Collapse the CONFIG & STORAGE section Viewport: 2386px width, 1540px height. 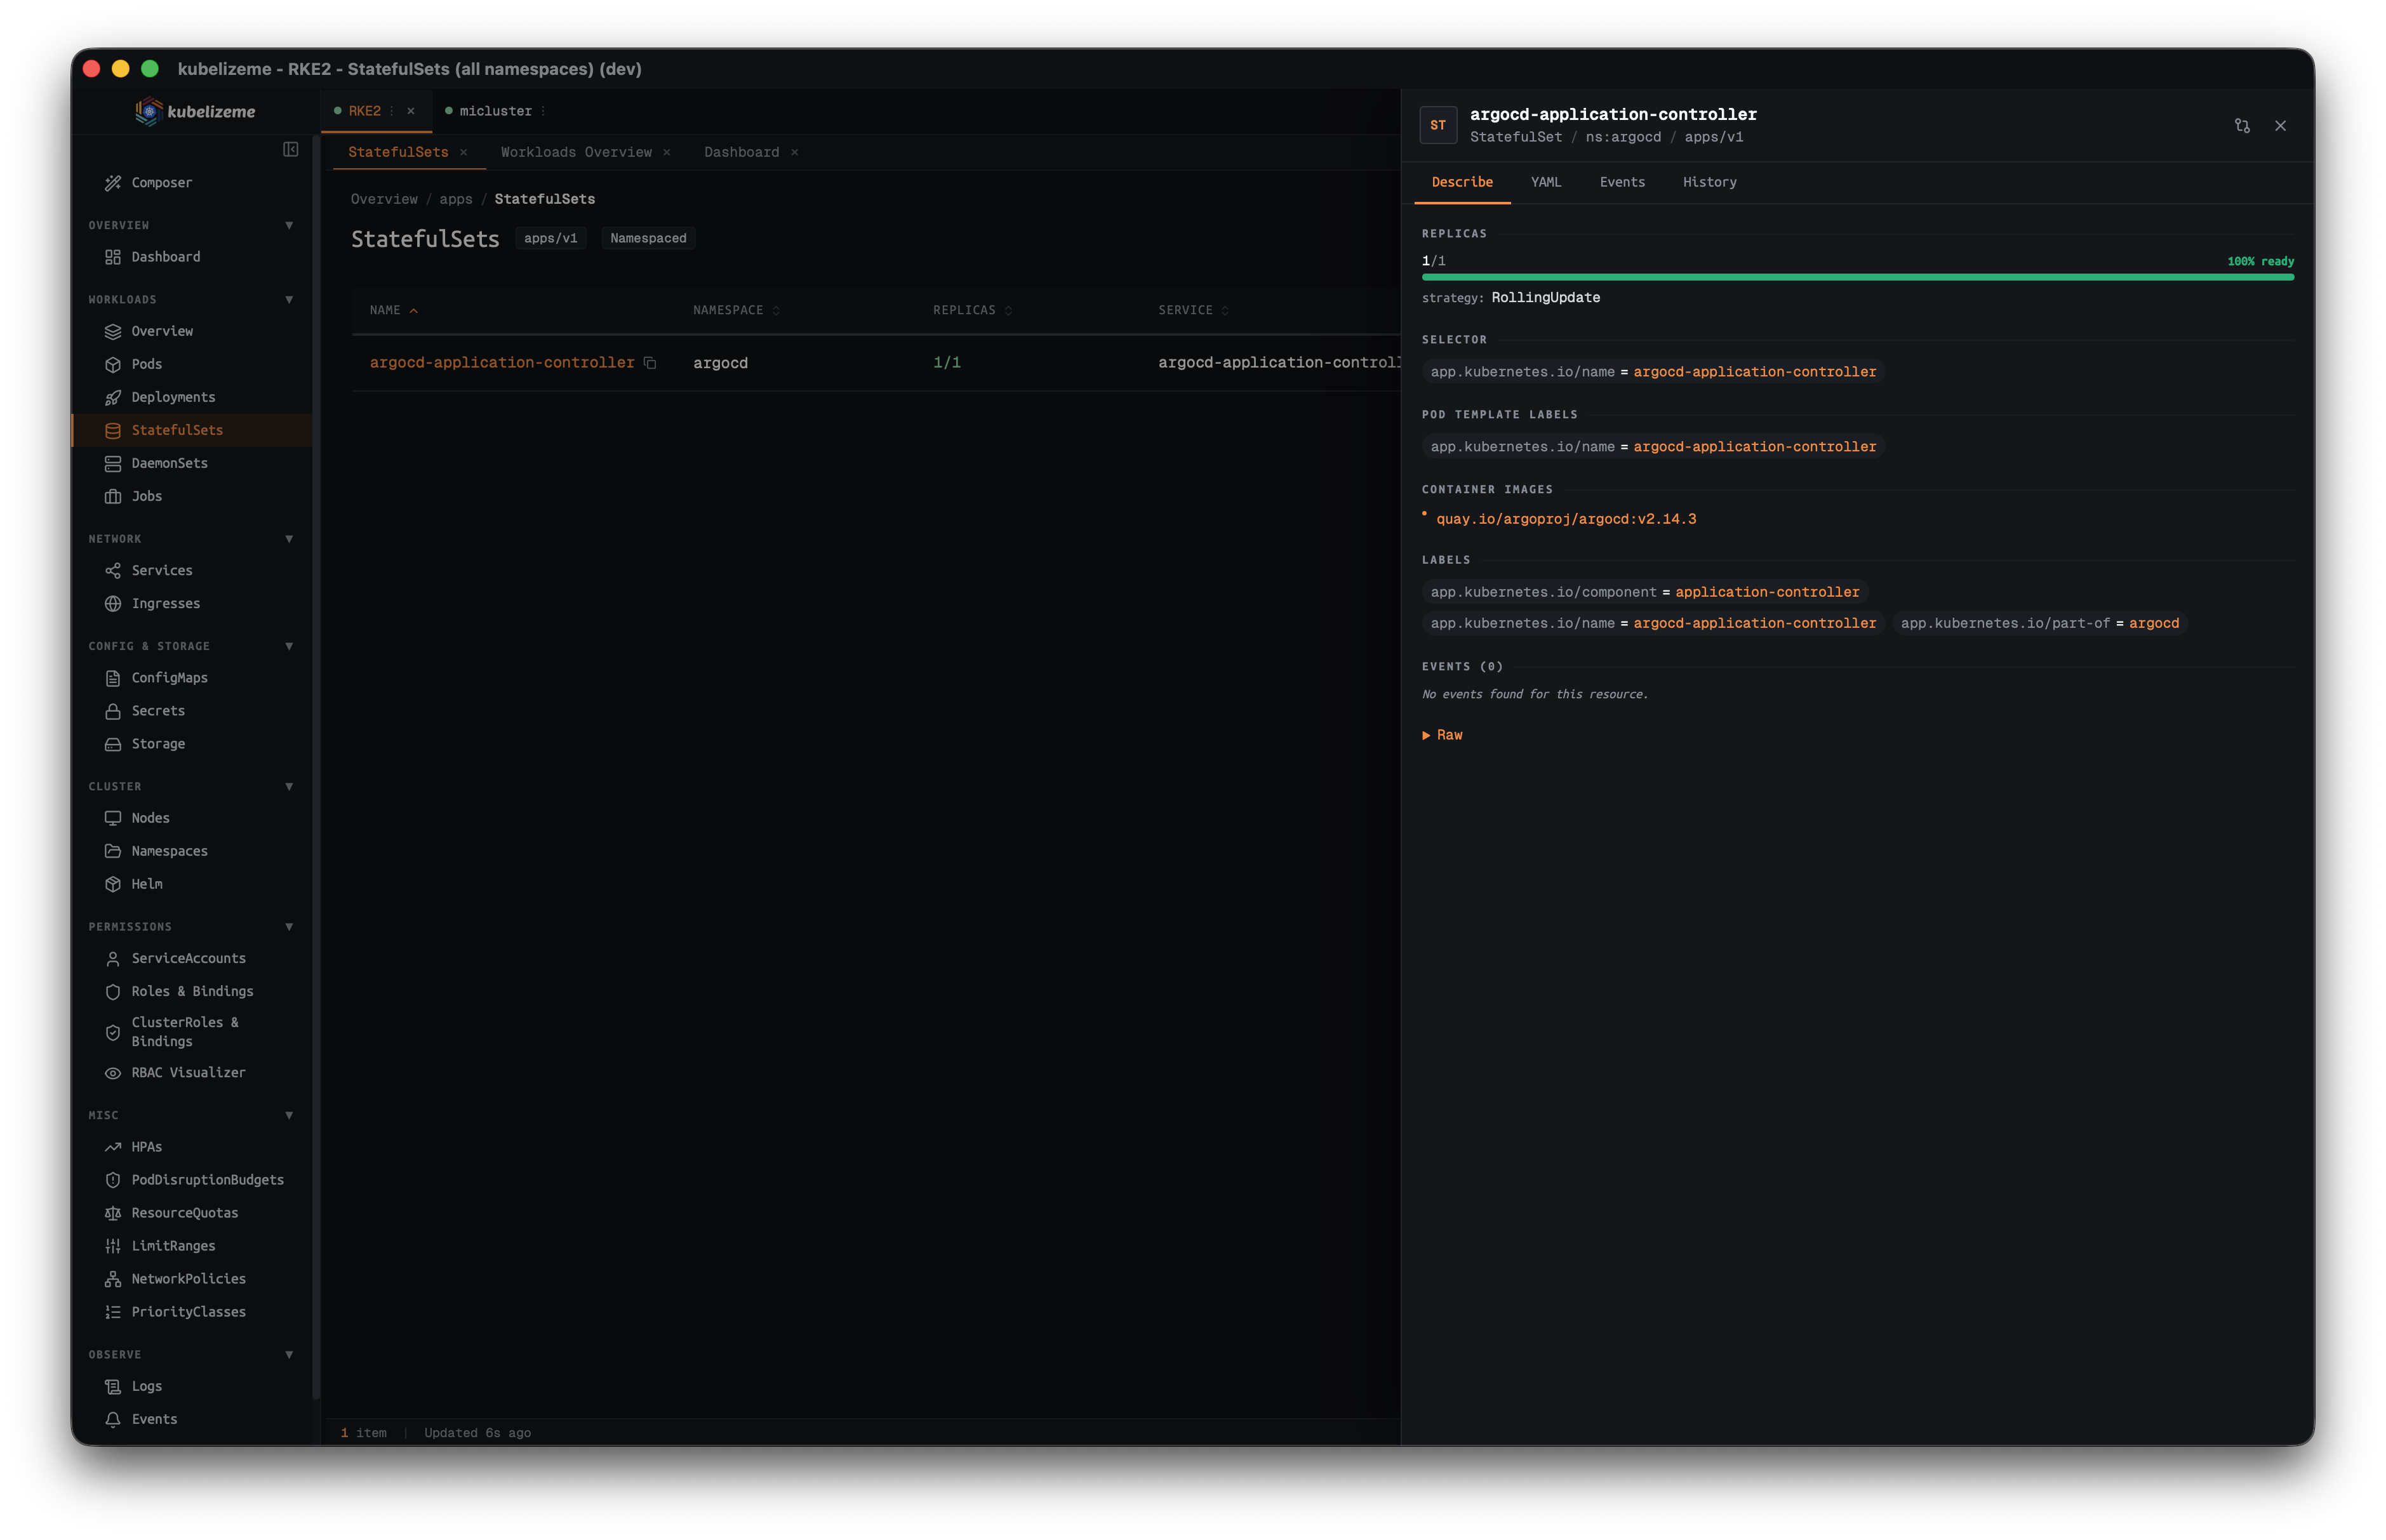tap(289, 646)
